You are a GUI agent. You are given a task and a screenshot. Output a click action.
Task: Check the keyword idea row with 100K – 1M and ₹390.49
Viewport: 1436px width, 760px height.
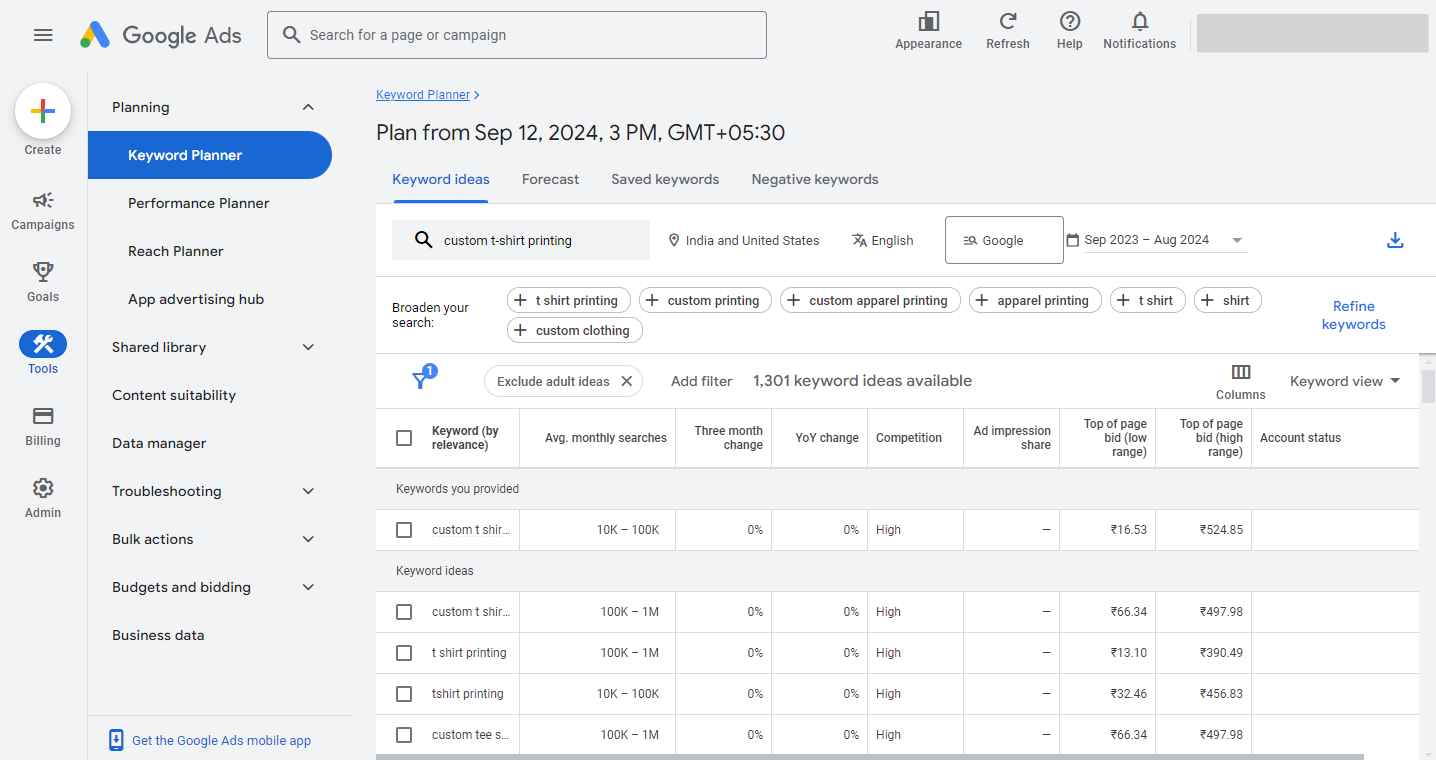404,653
